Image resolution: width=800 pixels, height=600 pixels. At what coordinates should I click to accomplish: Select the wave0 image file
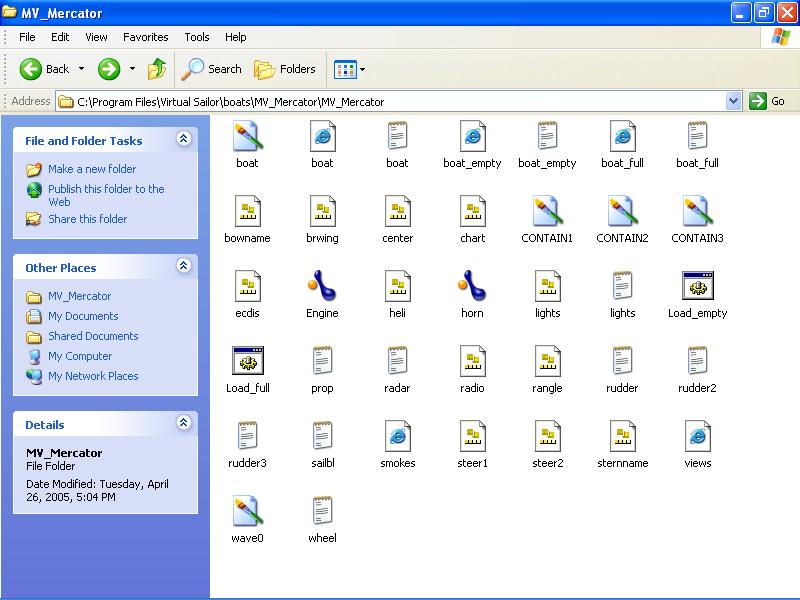pos(247,511)
